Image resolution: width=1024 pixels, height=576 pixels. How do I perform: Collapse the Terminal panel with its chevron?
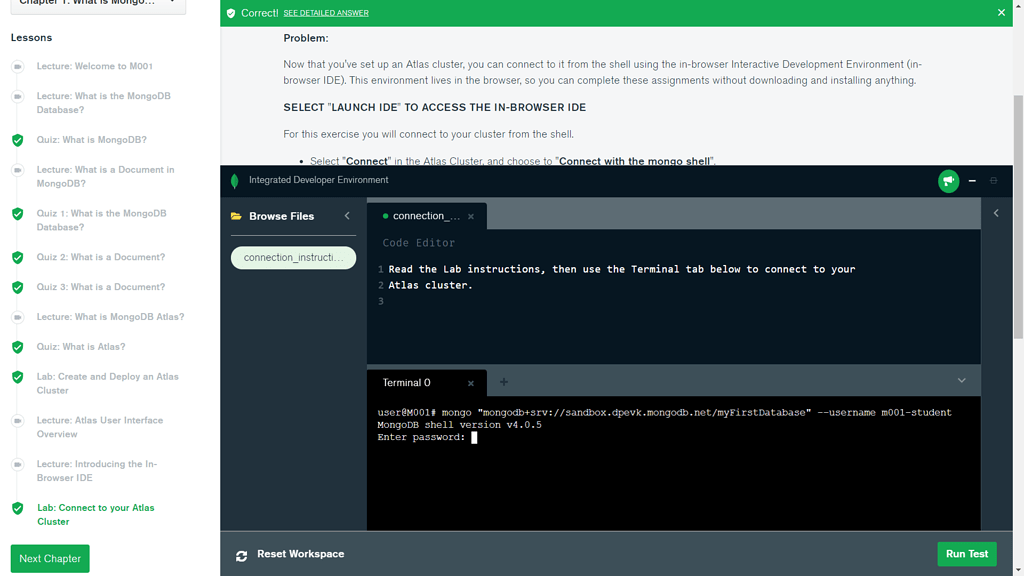coord(961,381)
